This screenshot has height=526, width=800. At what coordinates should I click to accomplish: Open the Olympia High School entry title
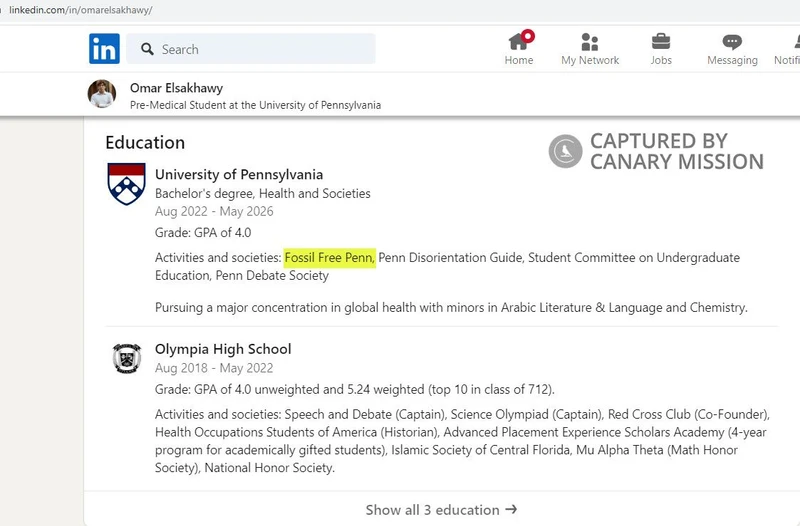pyautogui.click(x=223, y=349)
